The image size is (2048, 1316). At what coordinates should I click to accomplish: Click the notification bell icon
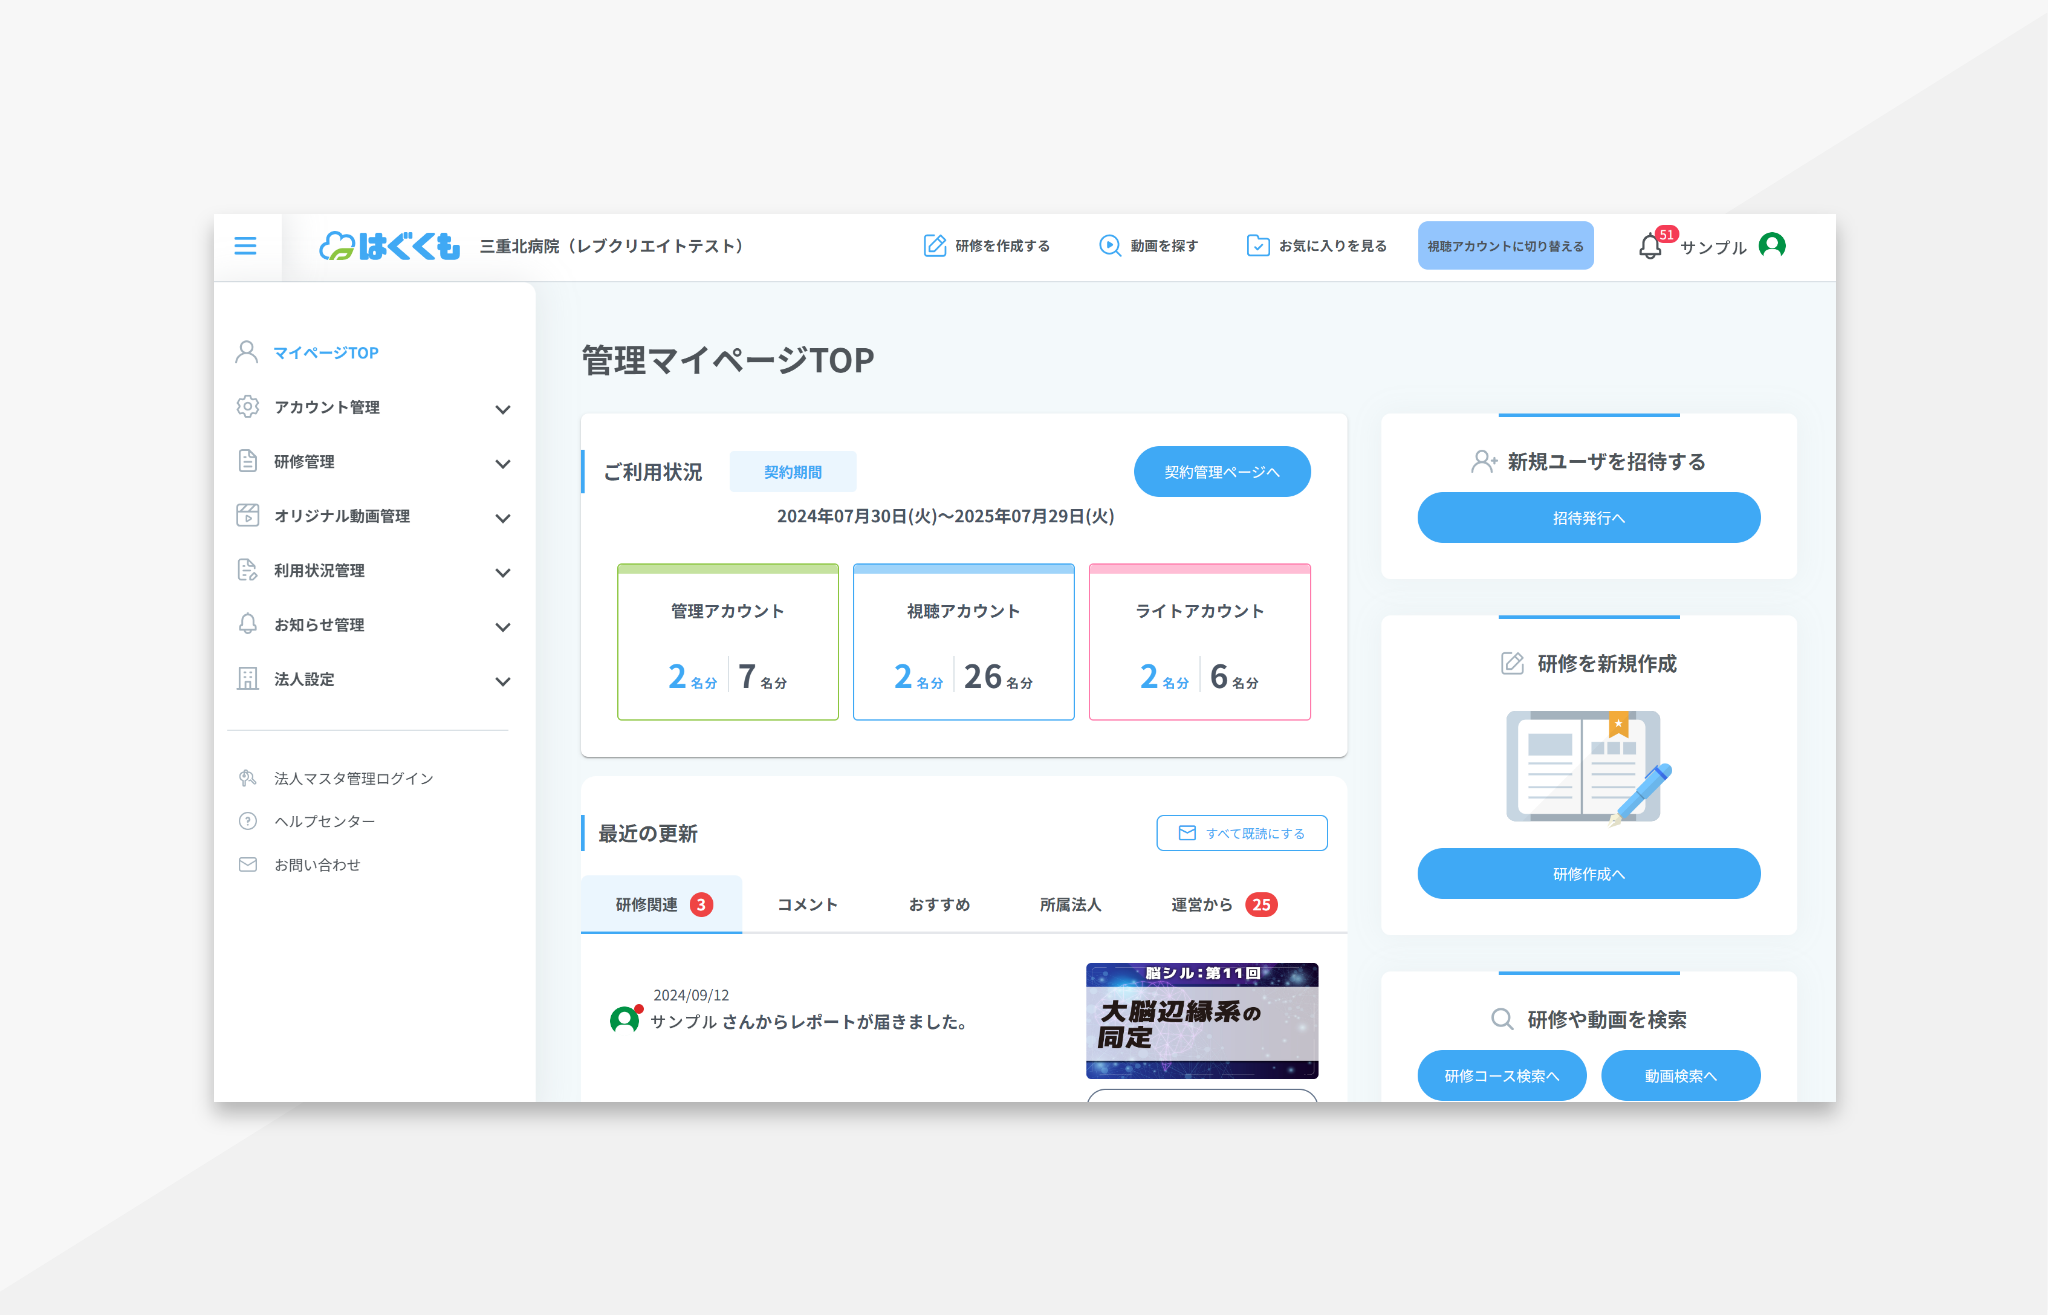1650,247
